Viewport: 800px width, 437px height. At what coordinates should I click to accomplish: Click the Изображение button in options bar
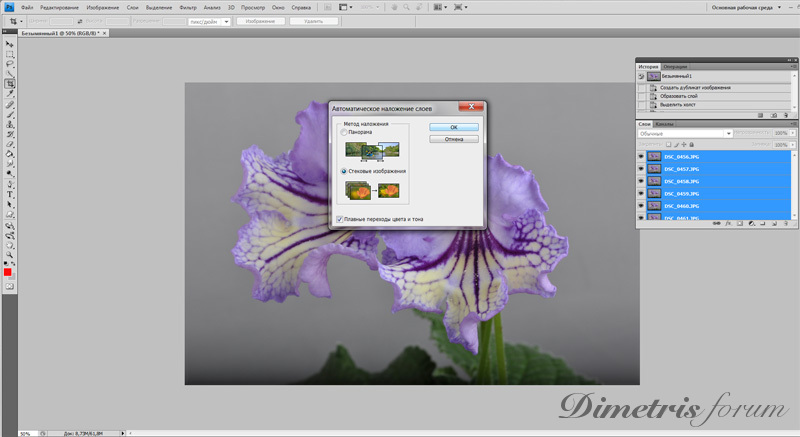click(x=260, y=21)
